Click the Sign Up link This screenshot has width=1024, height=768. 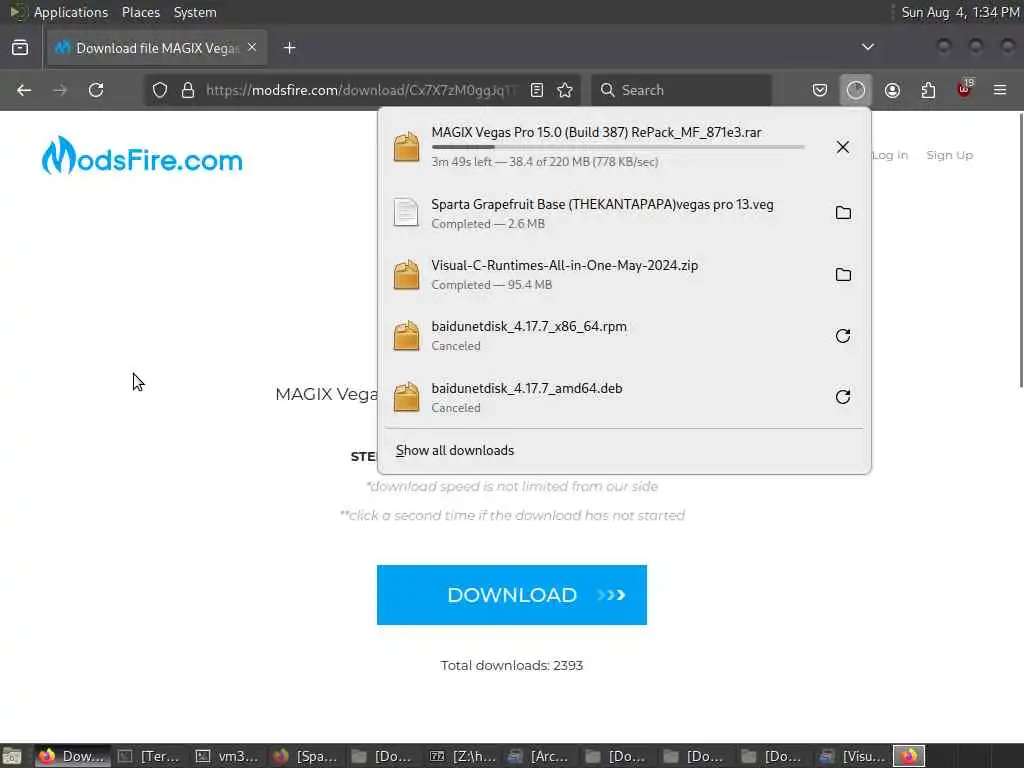coord(950,155)
